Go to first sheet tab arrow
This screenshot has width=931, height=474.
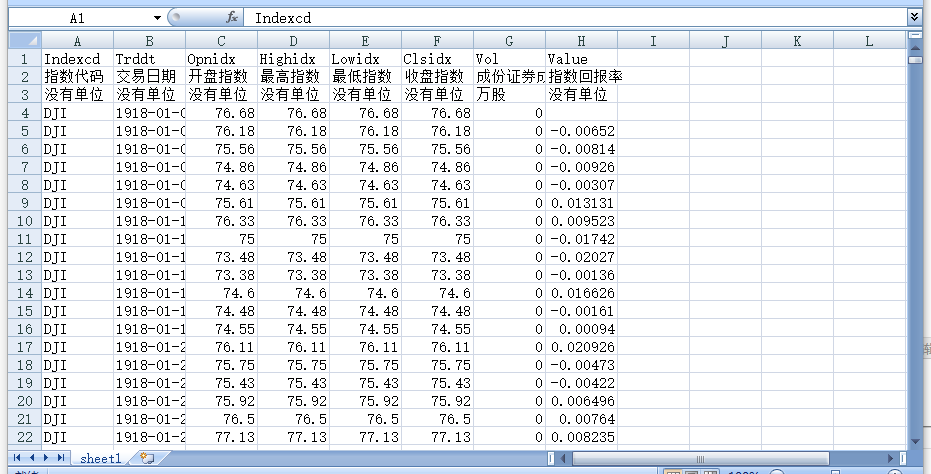pyautogui.click(x=17, y=458)
